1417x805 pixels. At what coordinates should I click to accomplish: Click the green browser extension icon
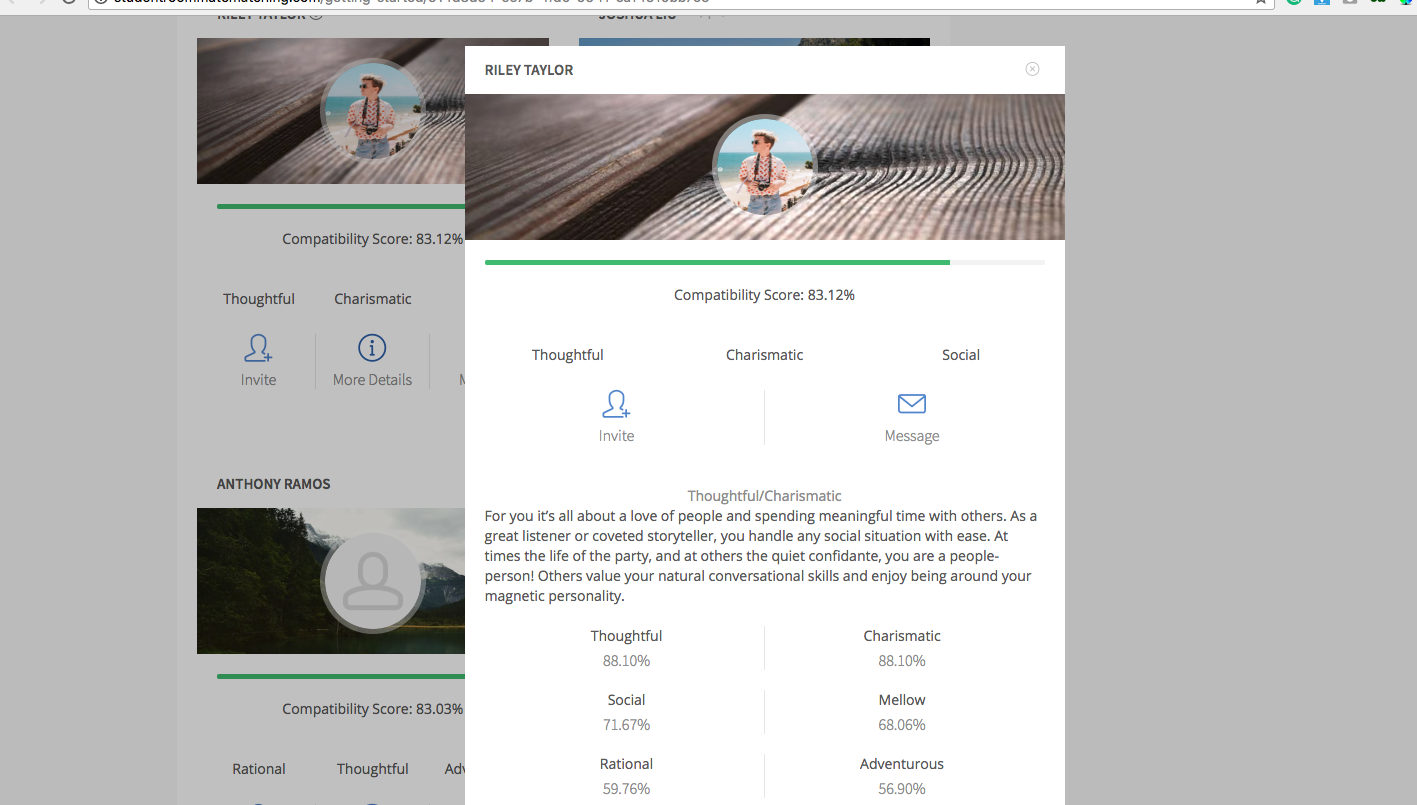click(x=1293, y=3)
